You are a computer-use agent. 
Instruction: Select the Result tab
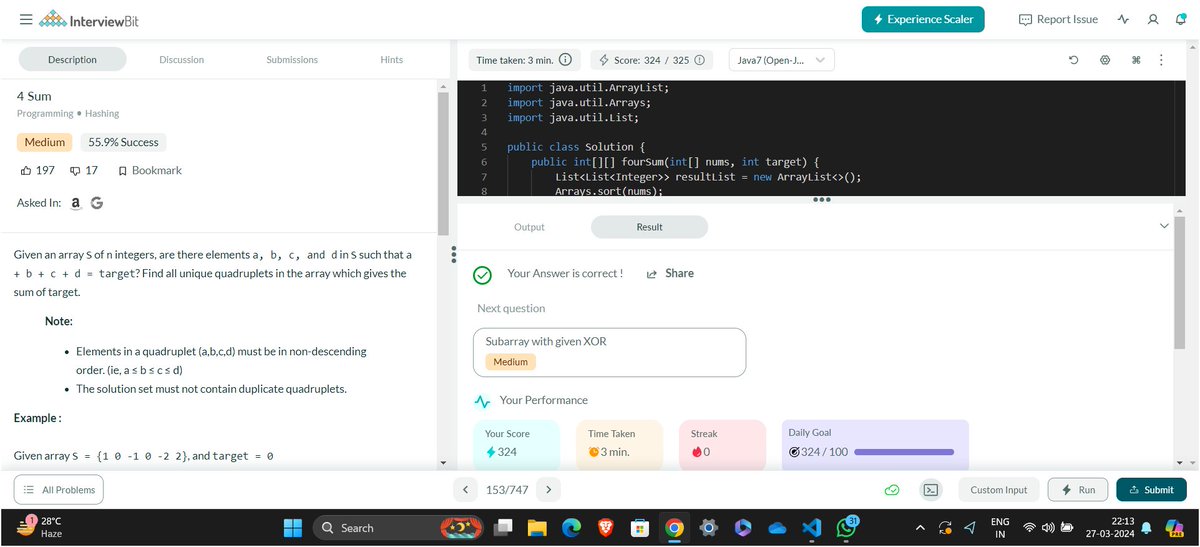(x=649, y=227)
